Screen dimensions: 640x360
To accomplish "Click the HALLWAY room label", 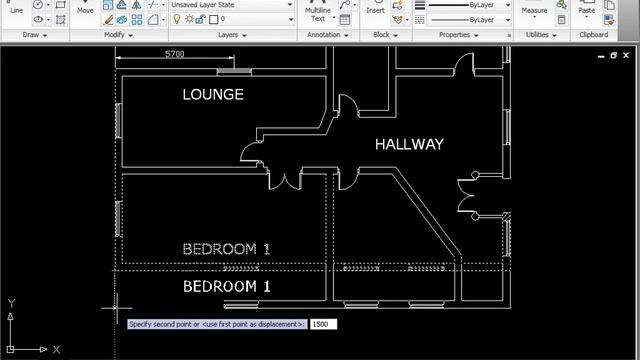I will [409, 144].
